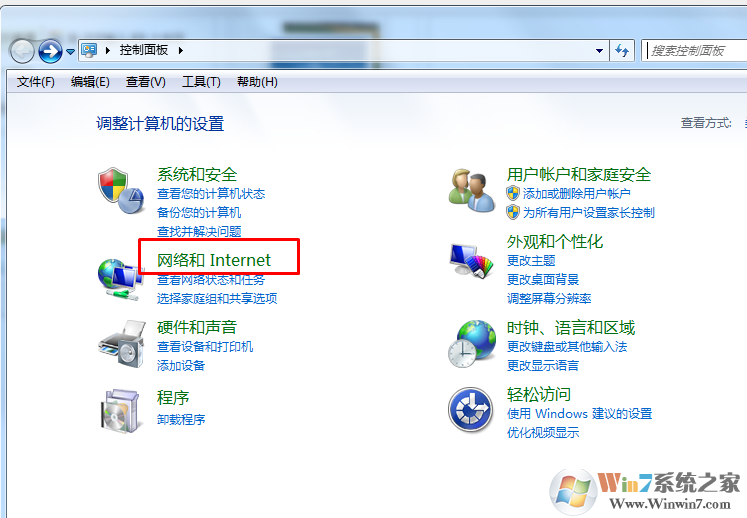This screenshot has height=518, width=747.
Task: Open 使用 Windows 建议的设置 link
Action: tap(579, 414)
